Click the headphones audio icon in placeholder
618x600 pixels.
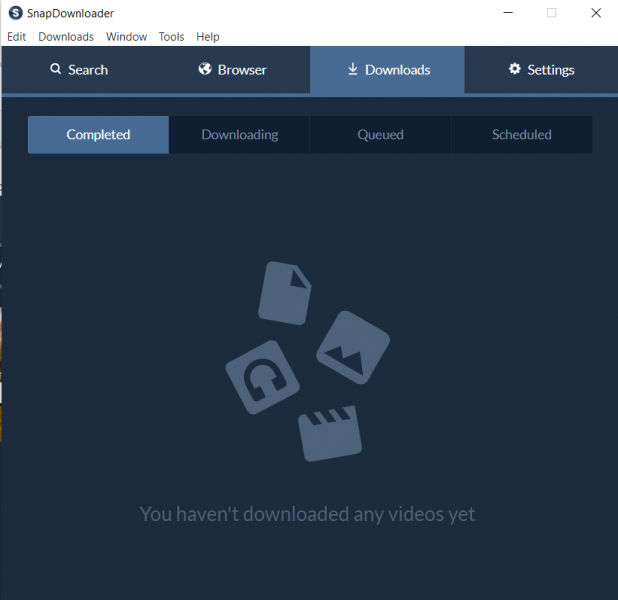(262, 377)
